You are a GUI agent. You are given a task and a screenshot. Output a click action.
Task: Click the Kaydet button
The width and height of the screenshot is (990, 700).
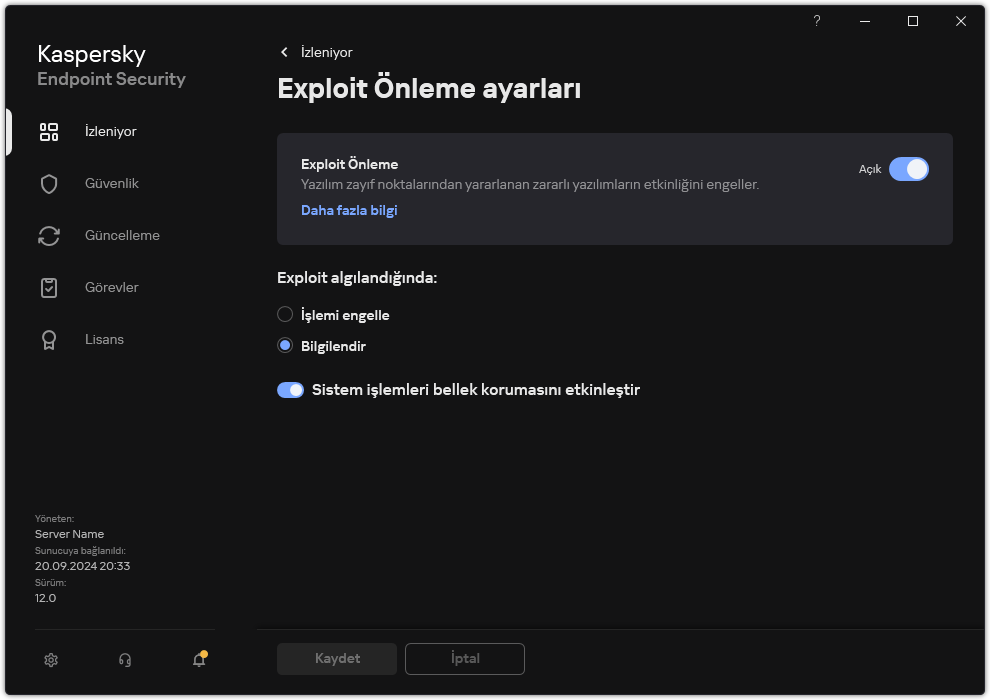click(337, 659)
